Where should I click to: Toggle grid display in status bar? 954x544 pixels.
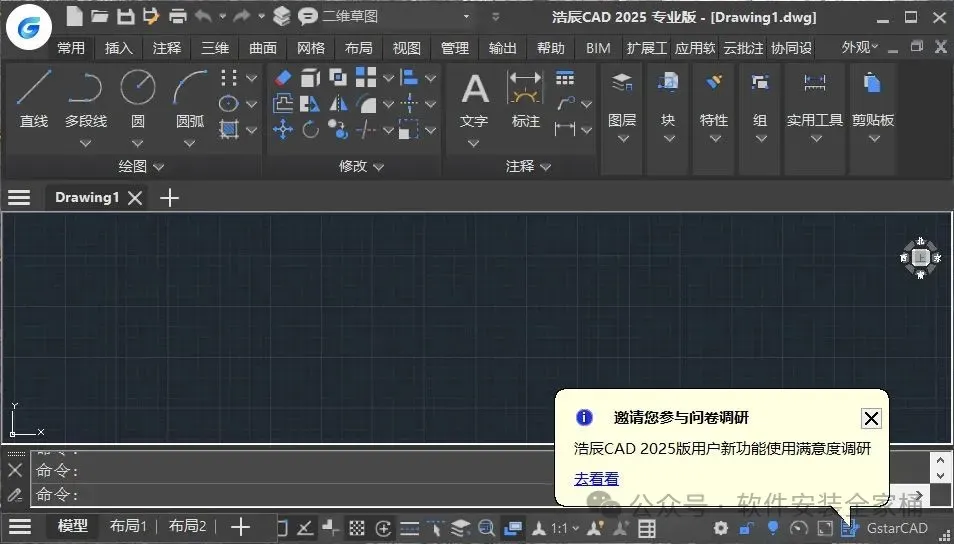pyautogui.click(x=357, y=528)
